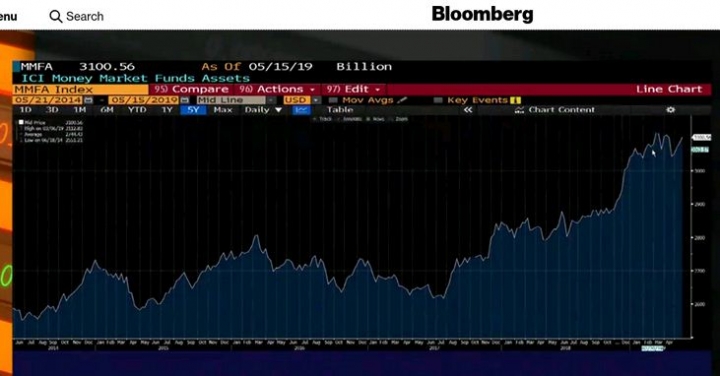Click the 3100.56 value in header

[107, 67]
